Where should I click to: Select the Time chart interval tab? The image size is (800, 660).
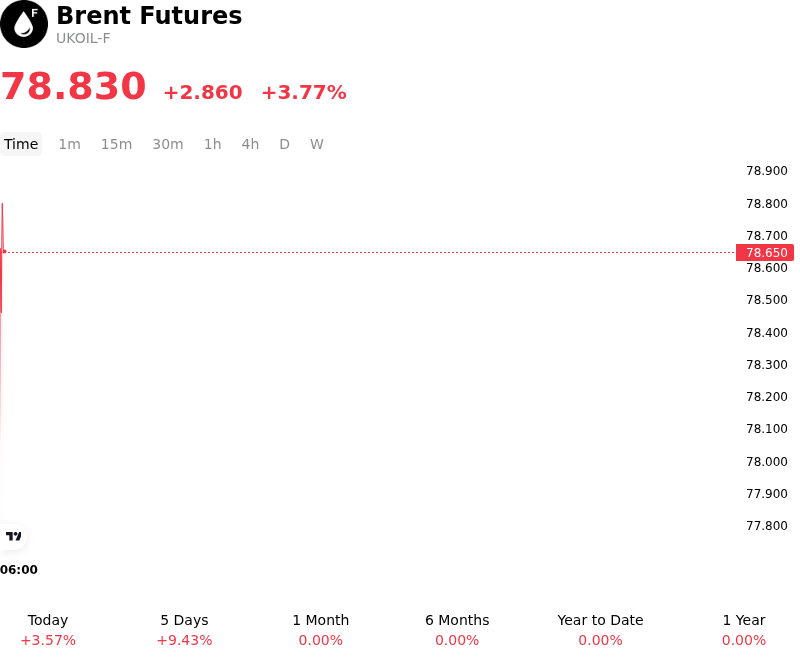click(21, 144)
